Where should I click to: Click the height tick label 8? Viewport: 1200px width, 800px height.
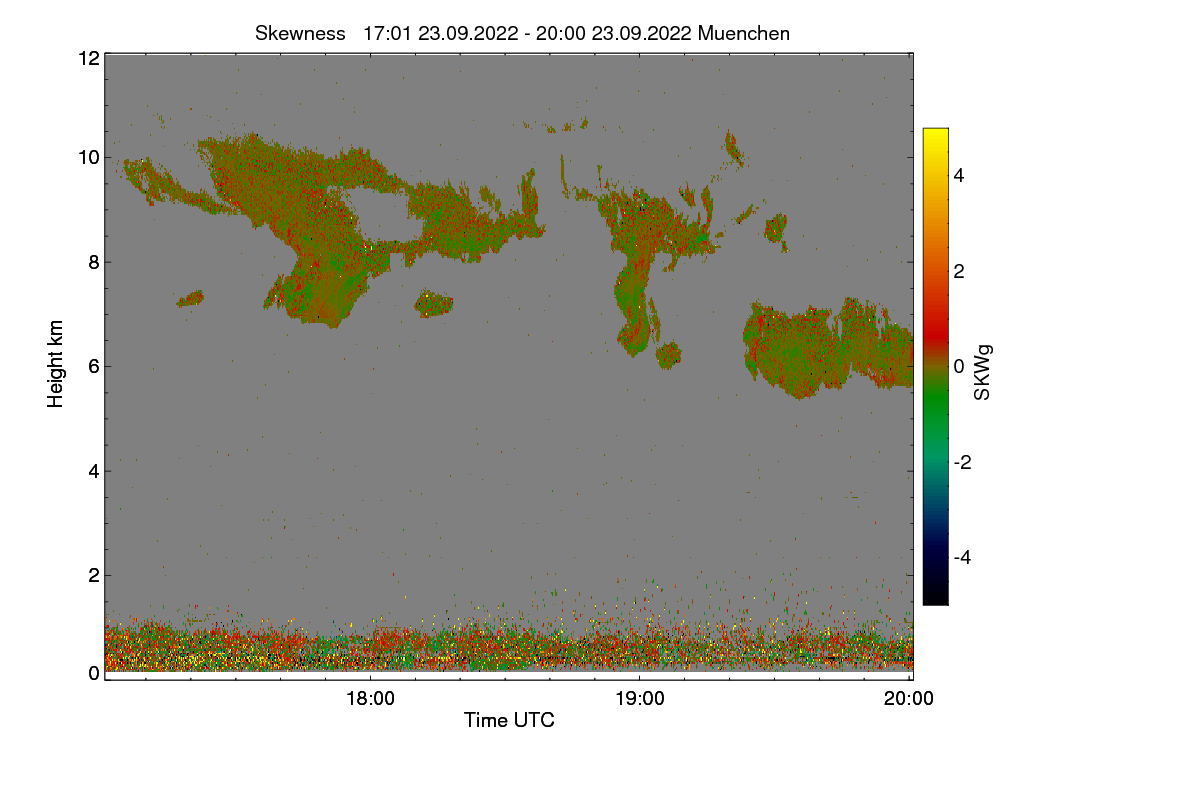(93, 262)
